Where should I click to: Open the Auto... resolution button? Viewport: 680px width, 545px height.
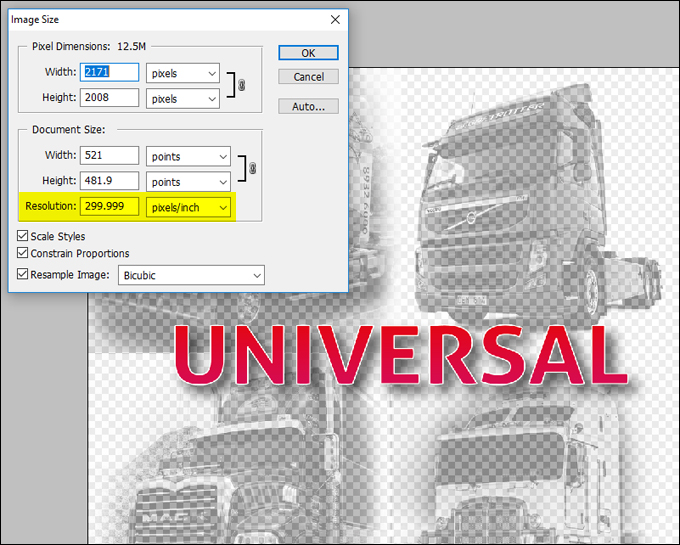[x=308, y=106]
